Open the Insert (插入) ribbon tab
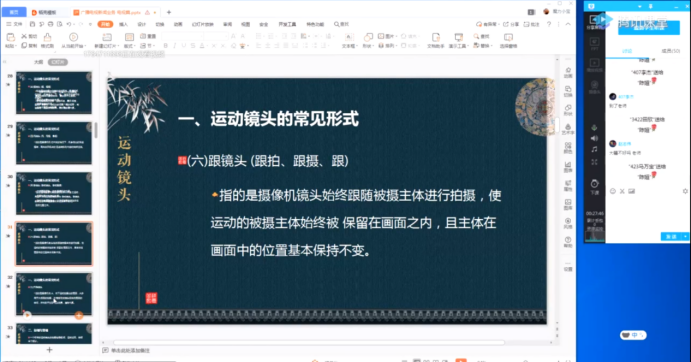Viewport: 691px width, 362px height. click(123, 24)
